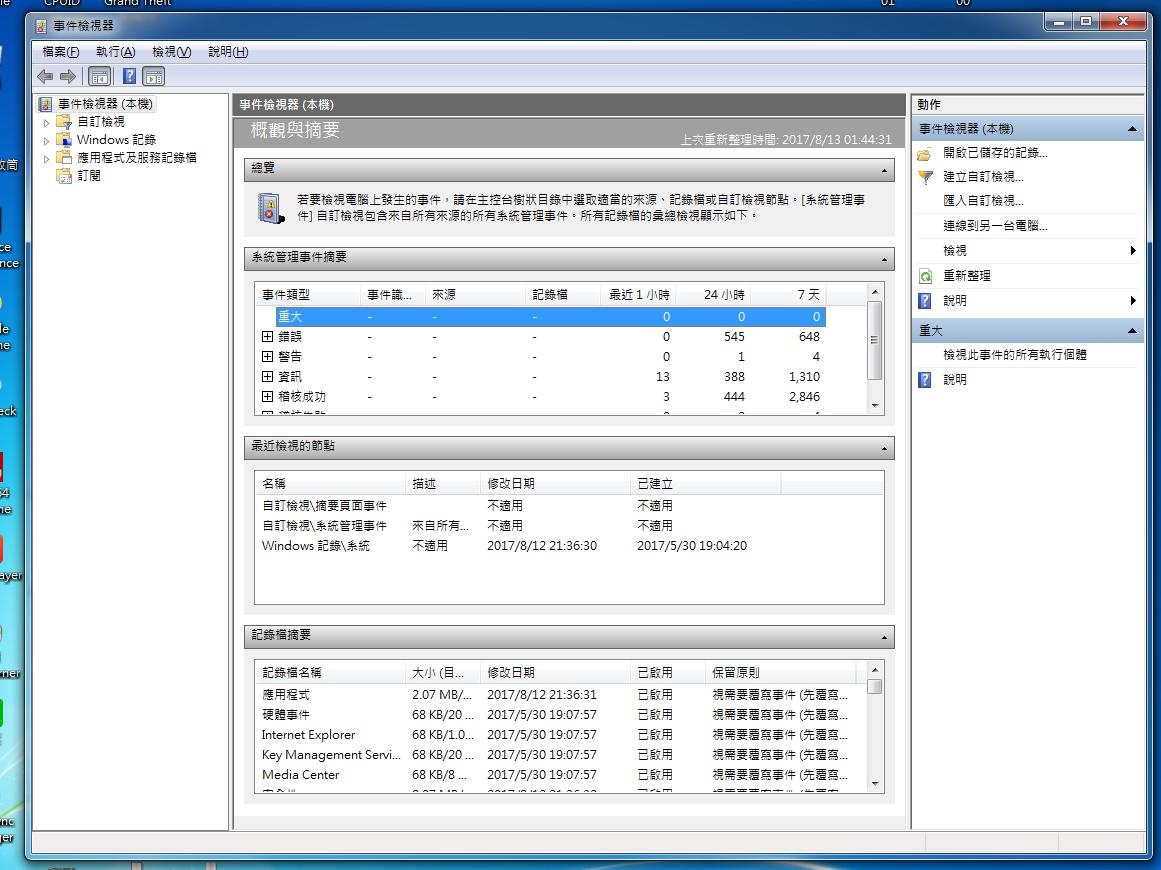Collapse the 記錄檔摘要 section
The height and width of the screenshot is (870, 1161).
pos(884,637)
